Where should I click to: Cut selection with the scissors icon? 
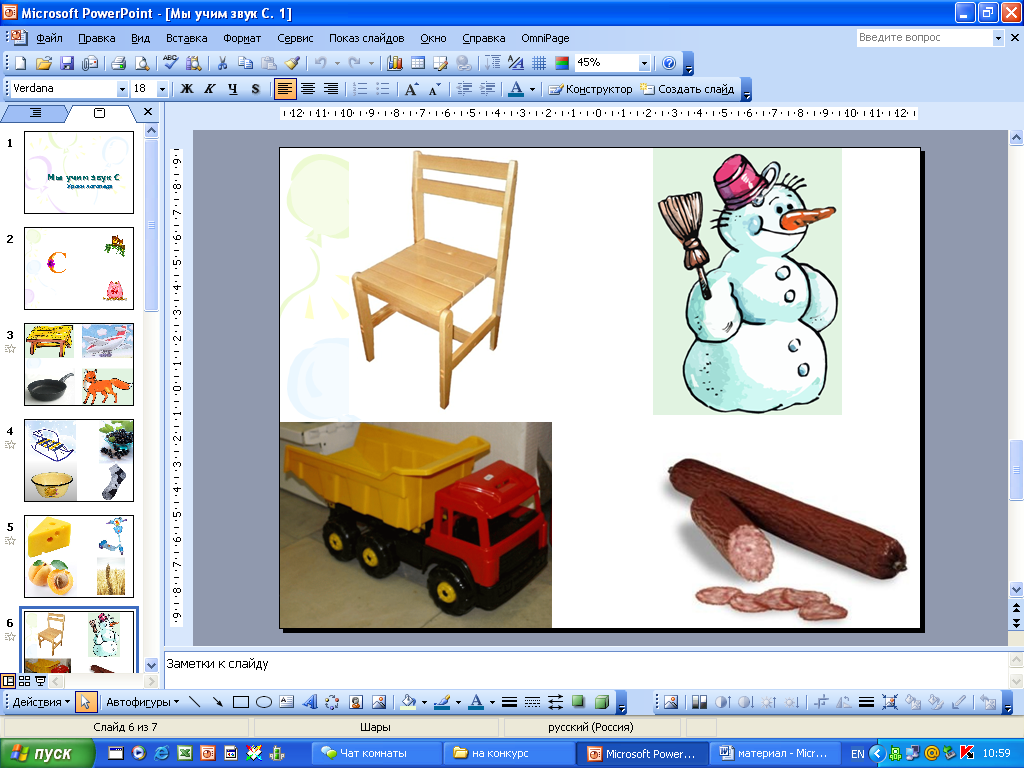222,63
